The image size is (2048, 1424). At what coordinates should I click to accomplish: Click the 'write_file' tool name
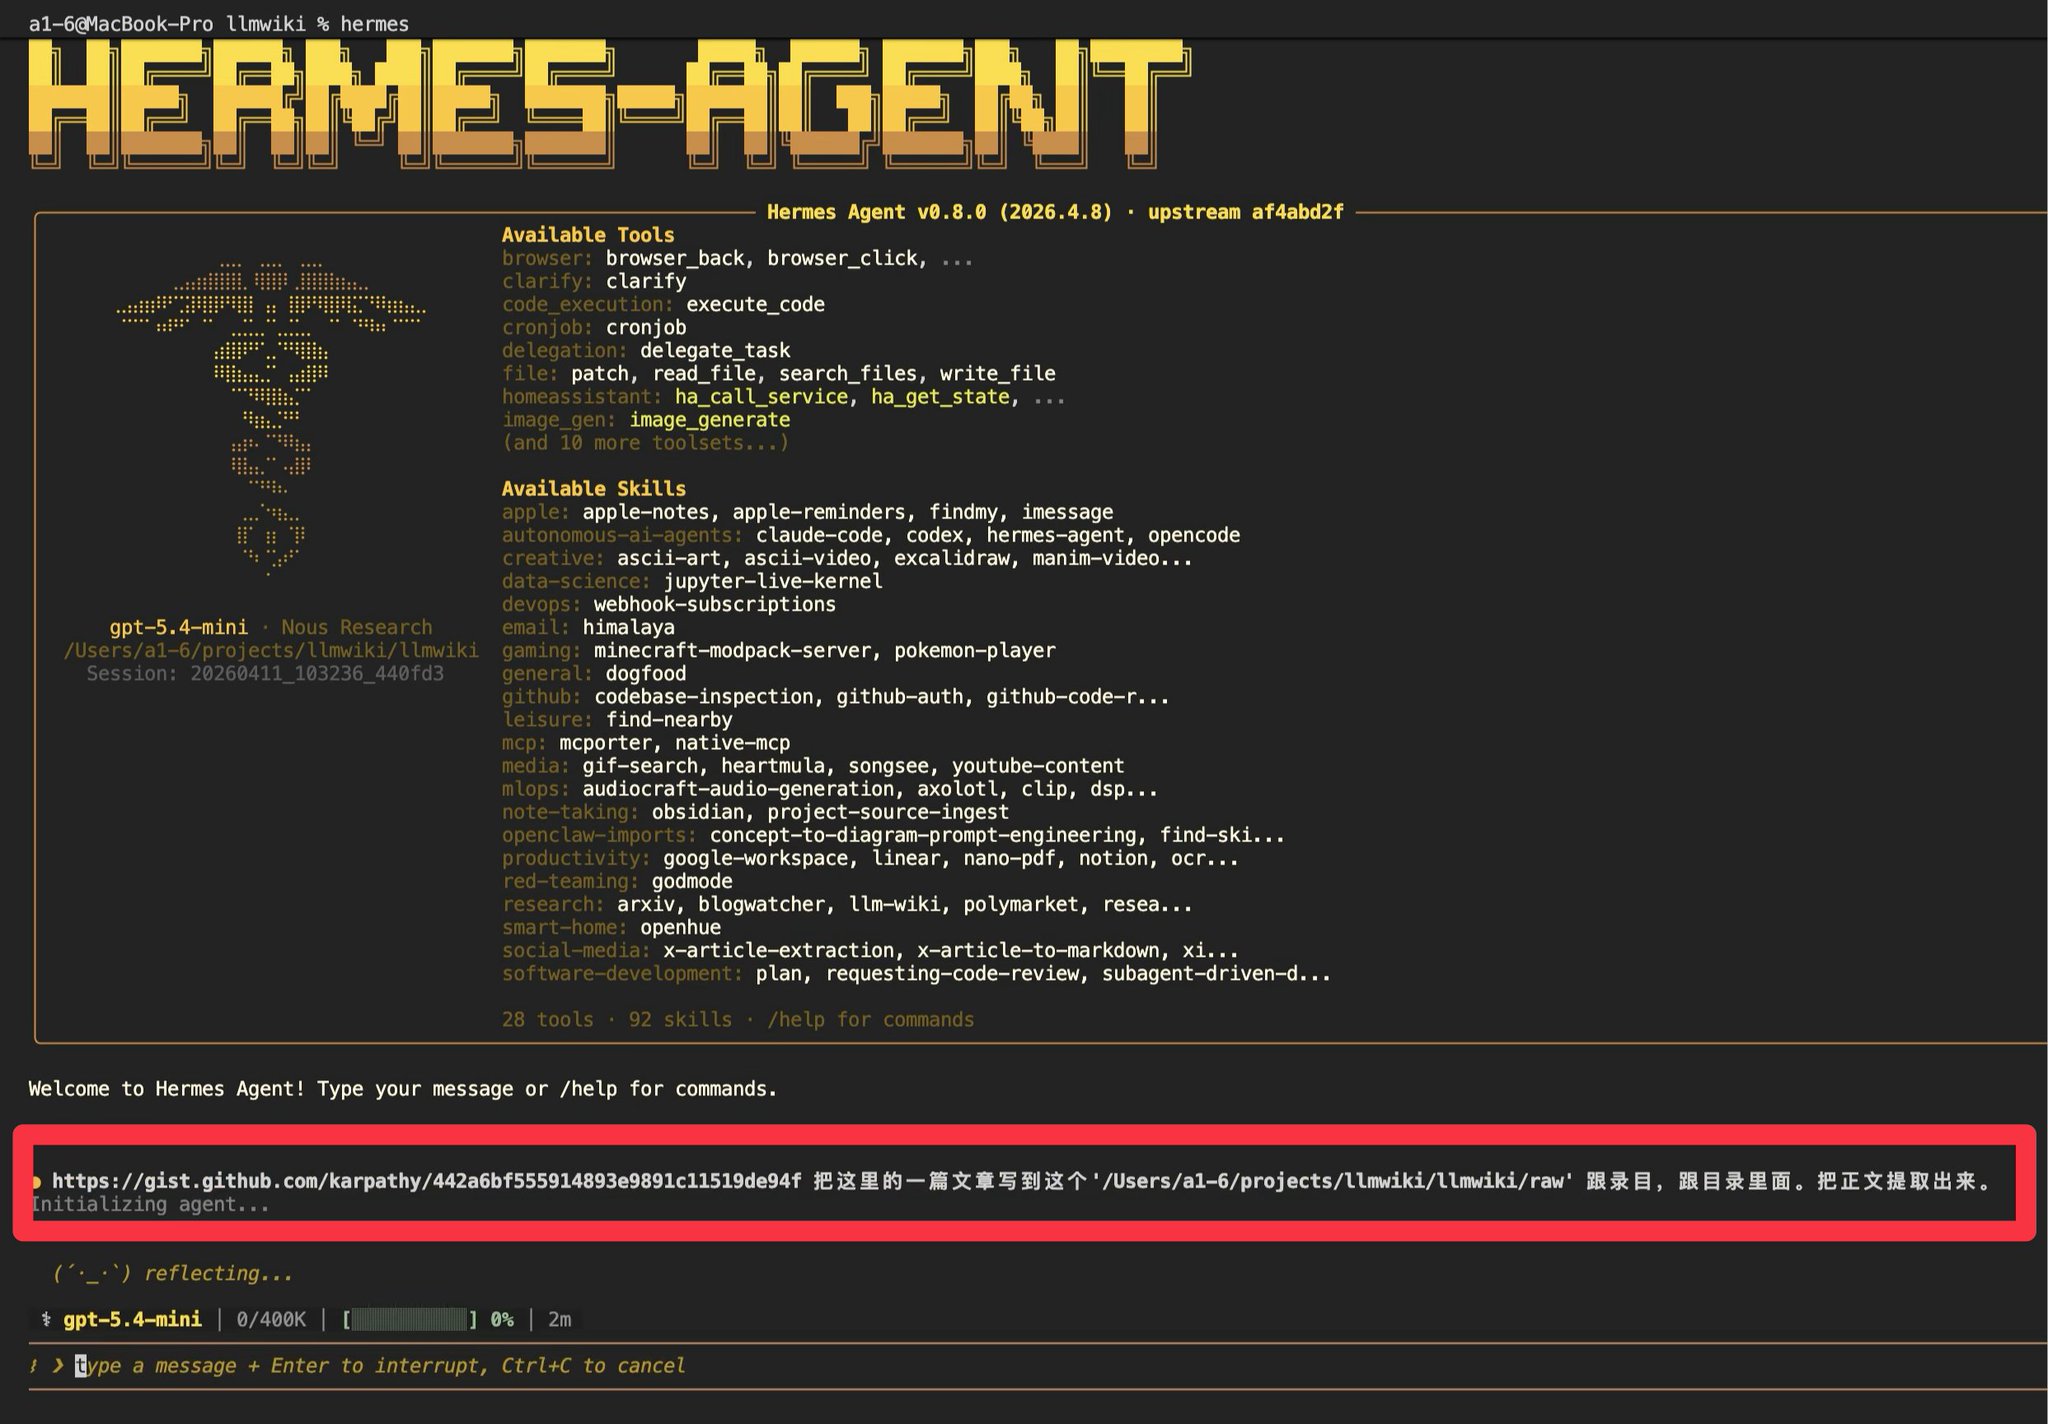998,374
